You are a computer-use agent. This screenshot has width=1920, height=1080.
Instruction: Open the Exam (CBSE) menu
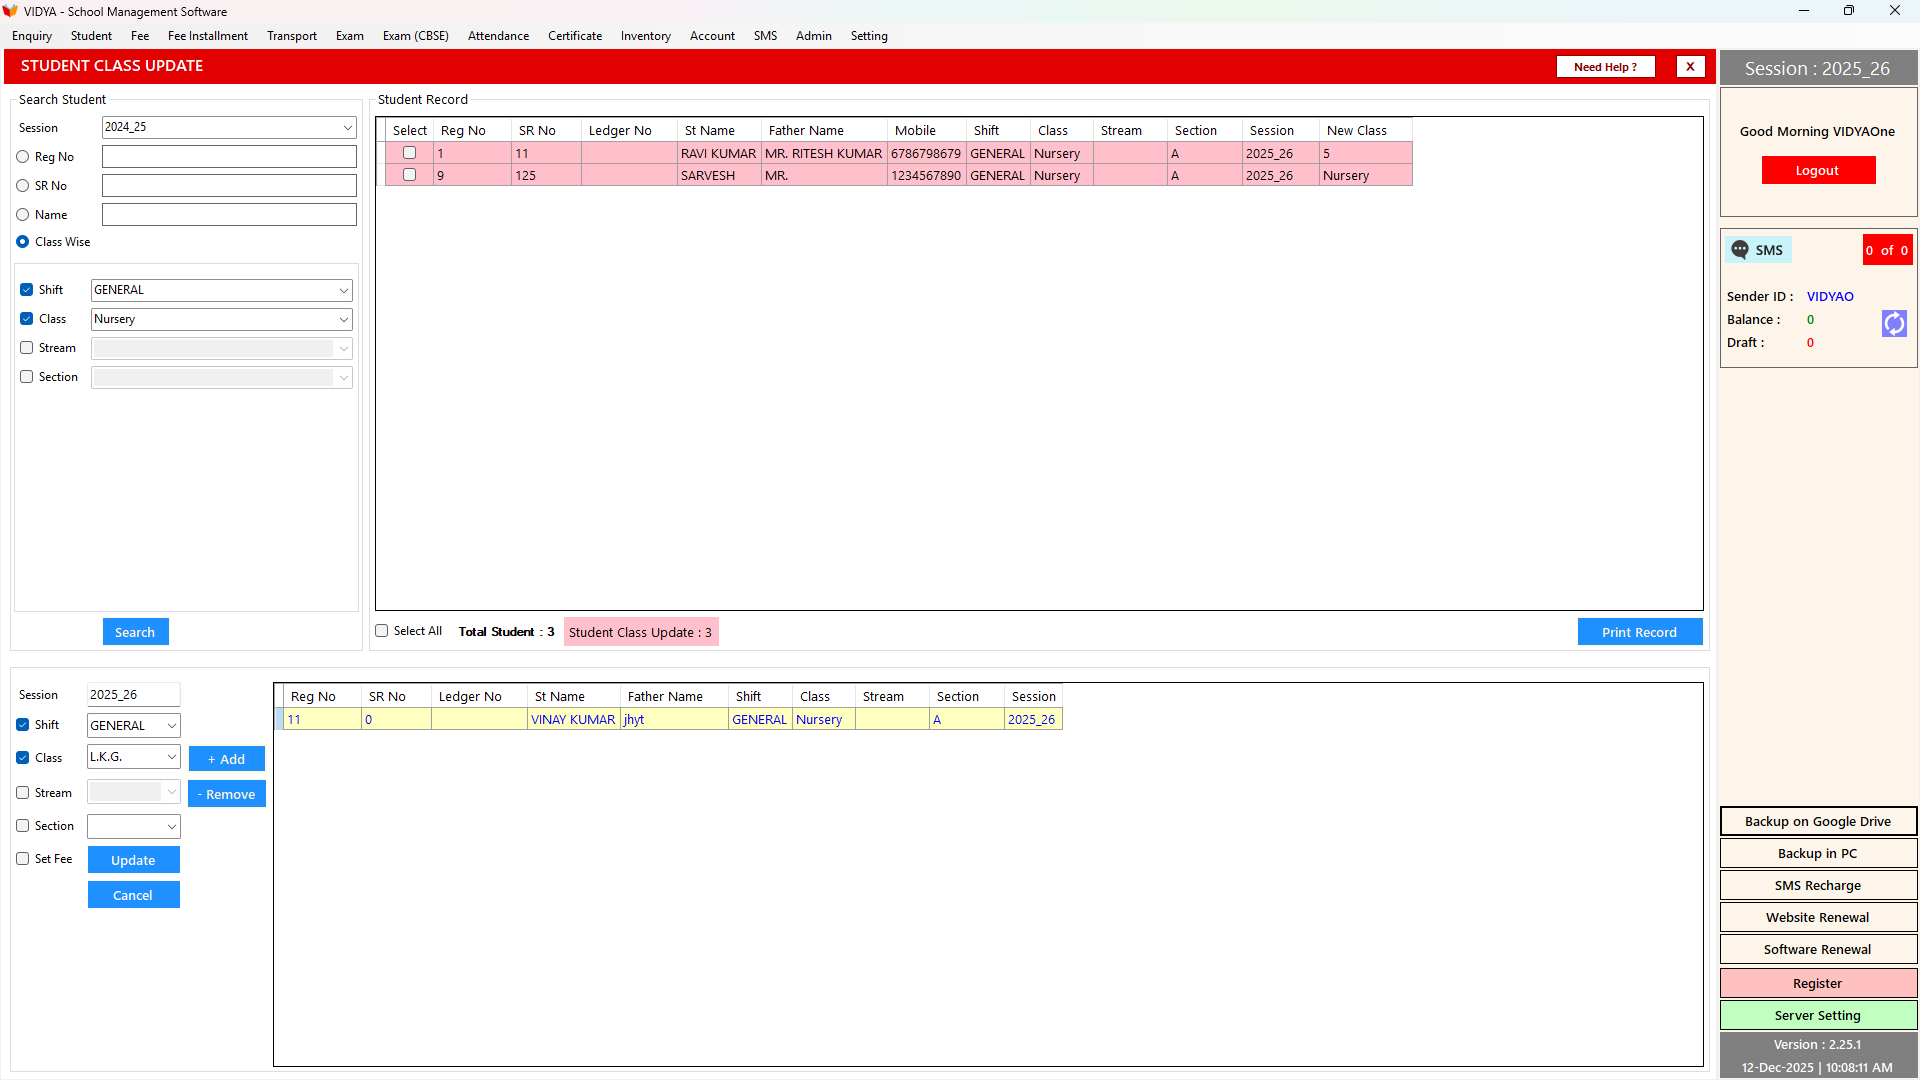pyautogui.click(x=416, y=36)
